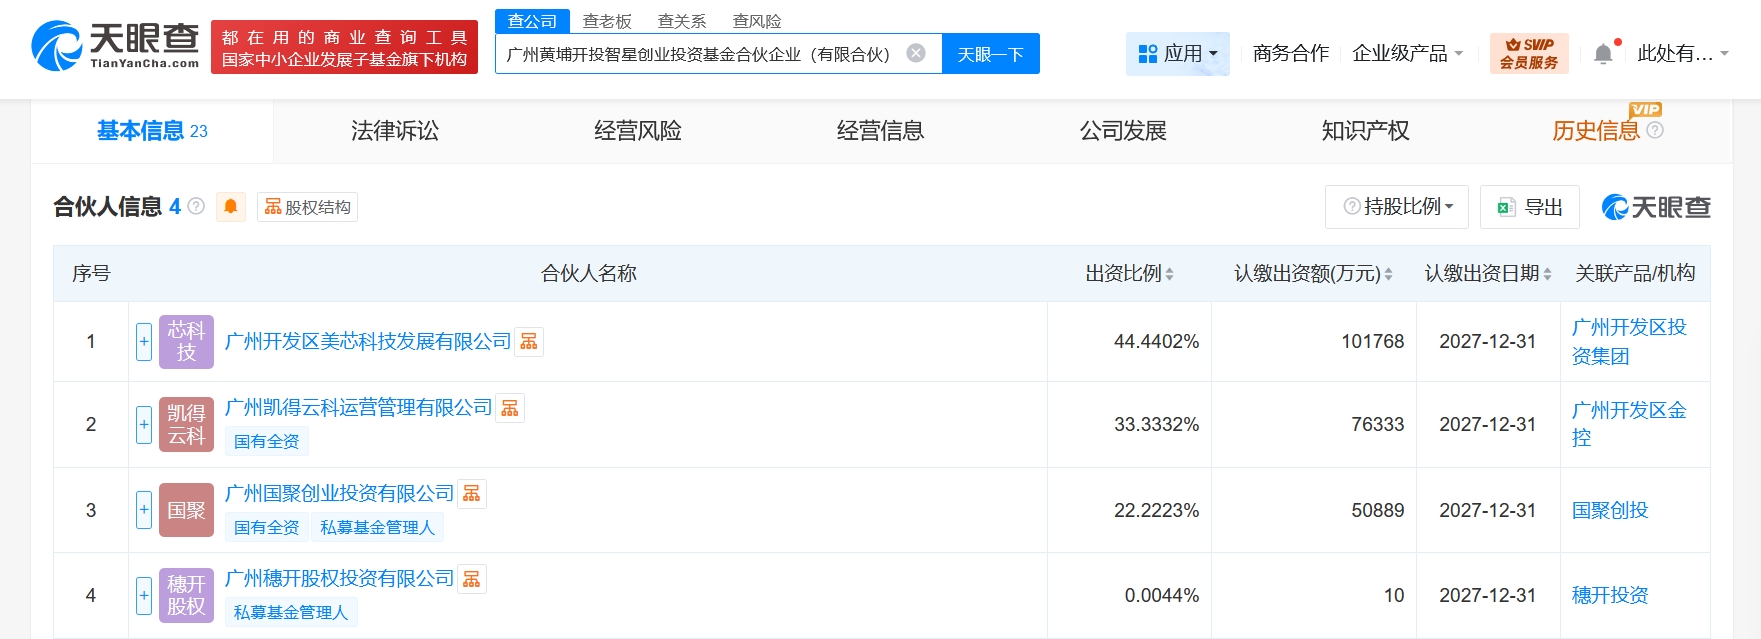Clear the search box with X icon
Image resolution: width=1761 pixels, height=639 pixels.
pos(916,53)
